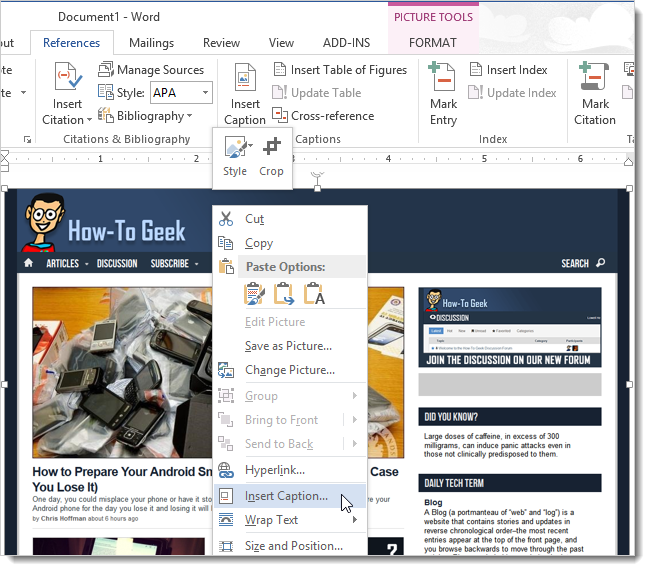Click the right indent marker on ruler

pyautogui.click(x=628, y=162)
